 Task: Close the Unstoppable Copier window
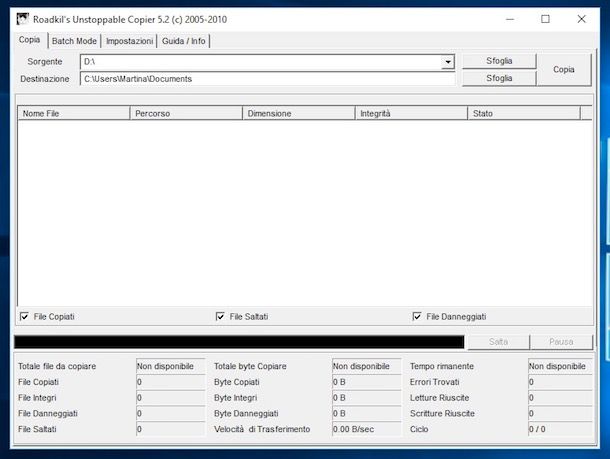pyautogui.click(x=582, y=19)
